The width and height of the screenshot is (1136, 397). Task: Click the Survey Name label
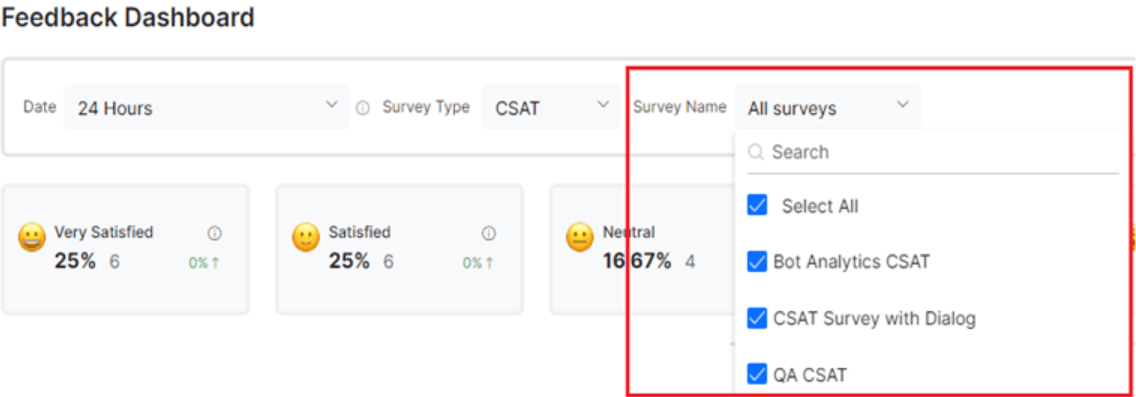pos(680,107)
